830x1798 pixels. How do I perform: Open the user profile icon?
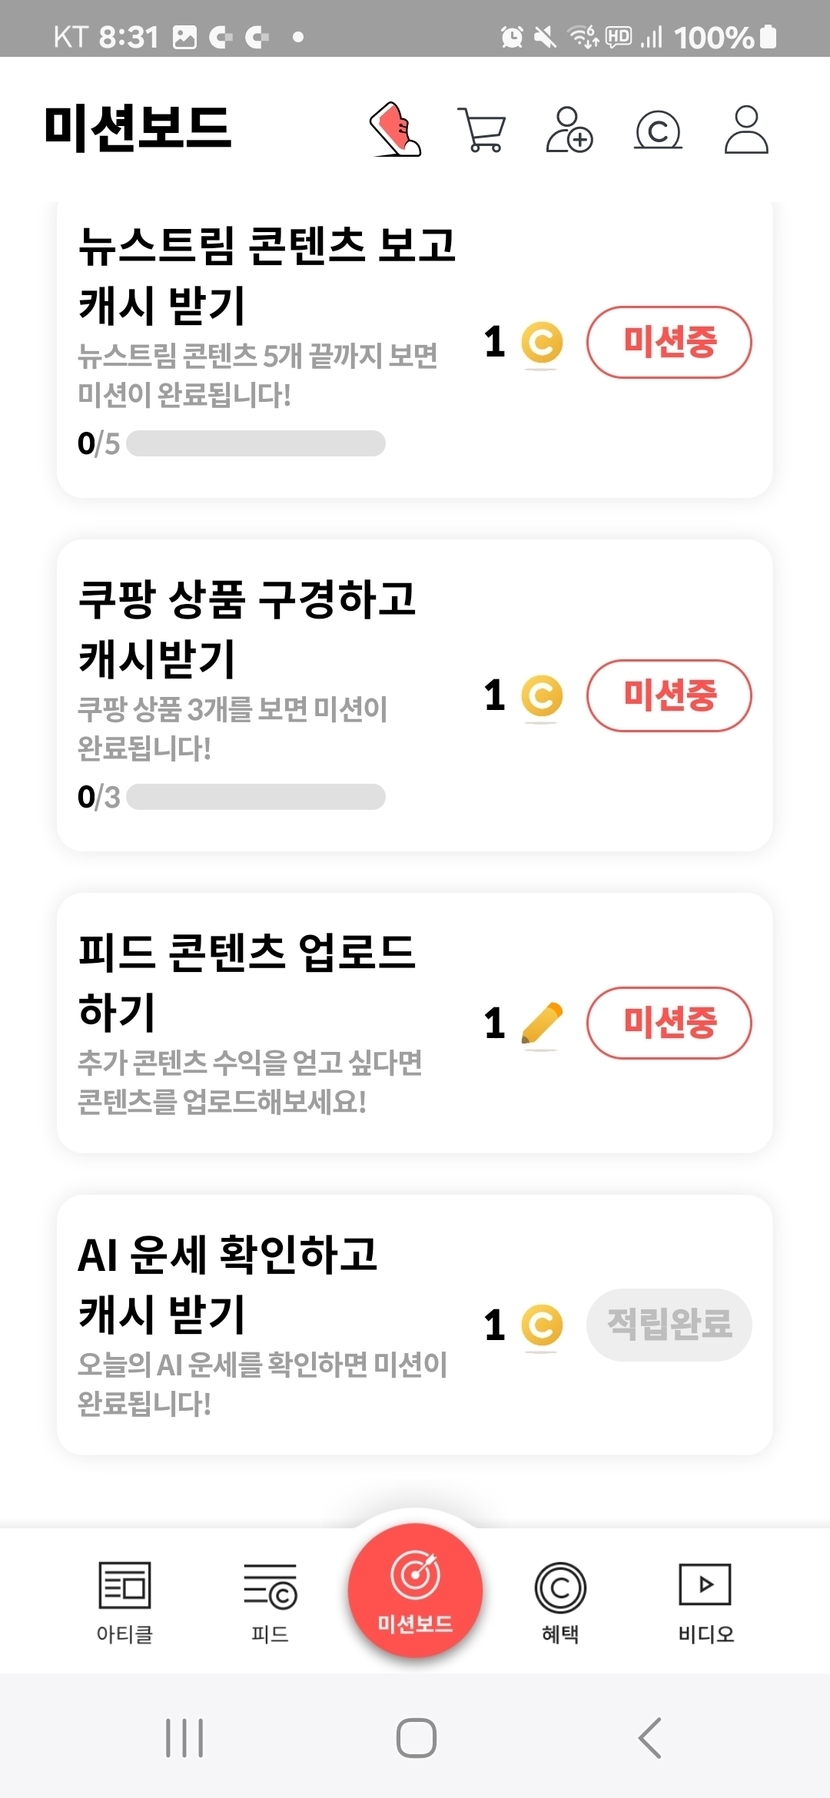[746, 129]
